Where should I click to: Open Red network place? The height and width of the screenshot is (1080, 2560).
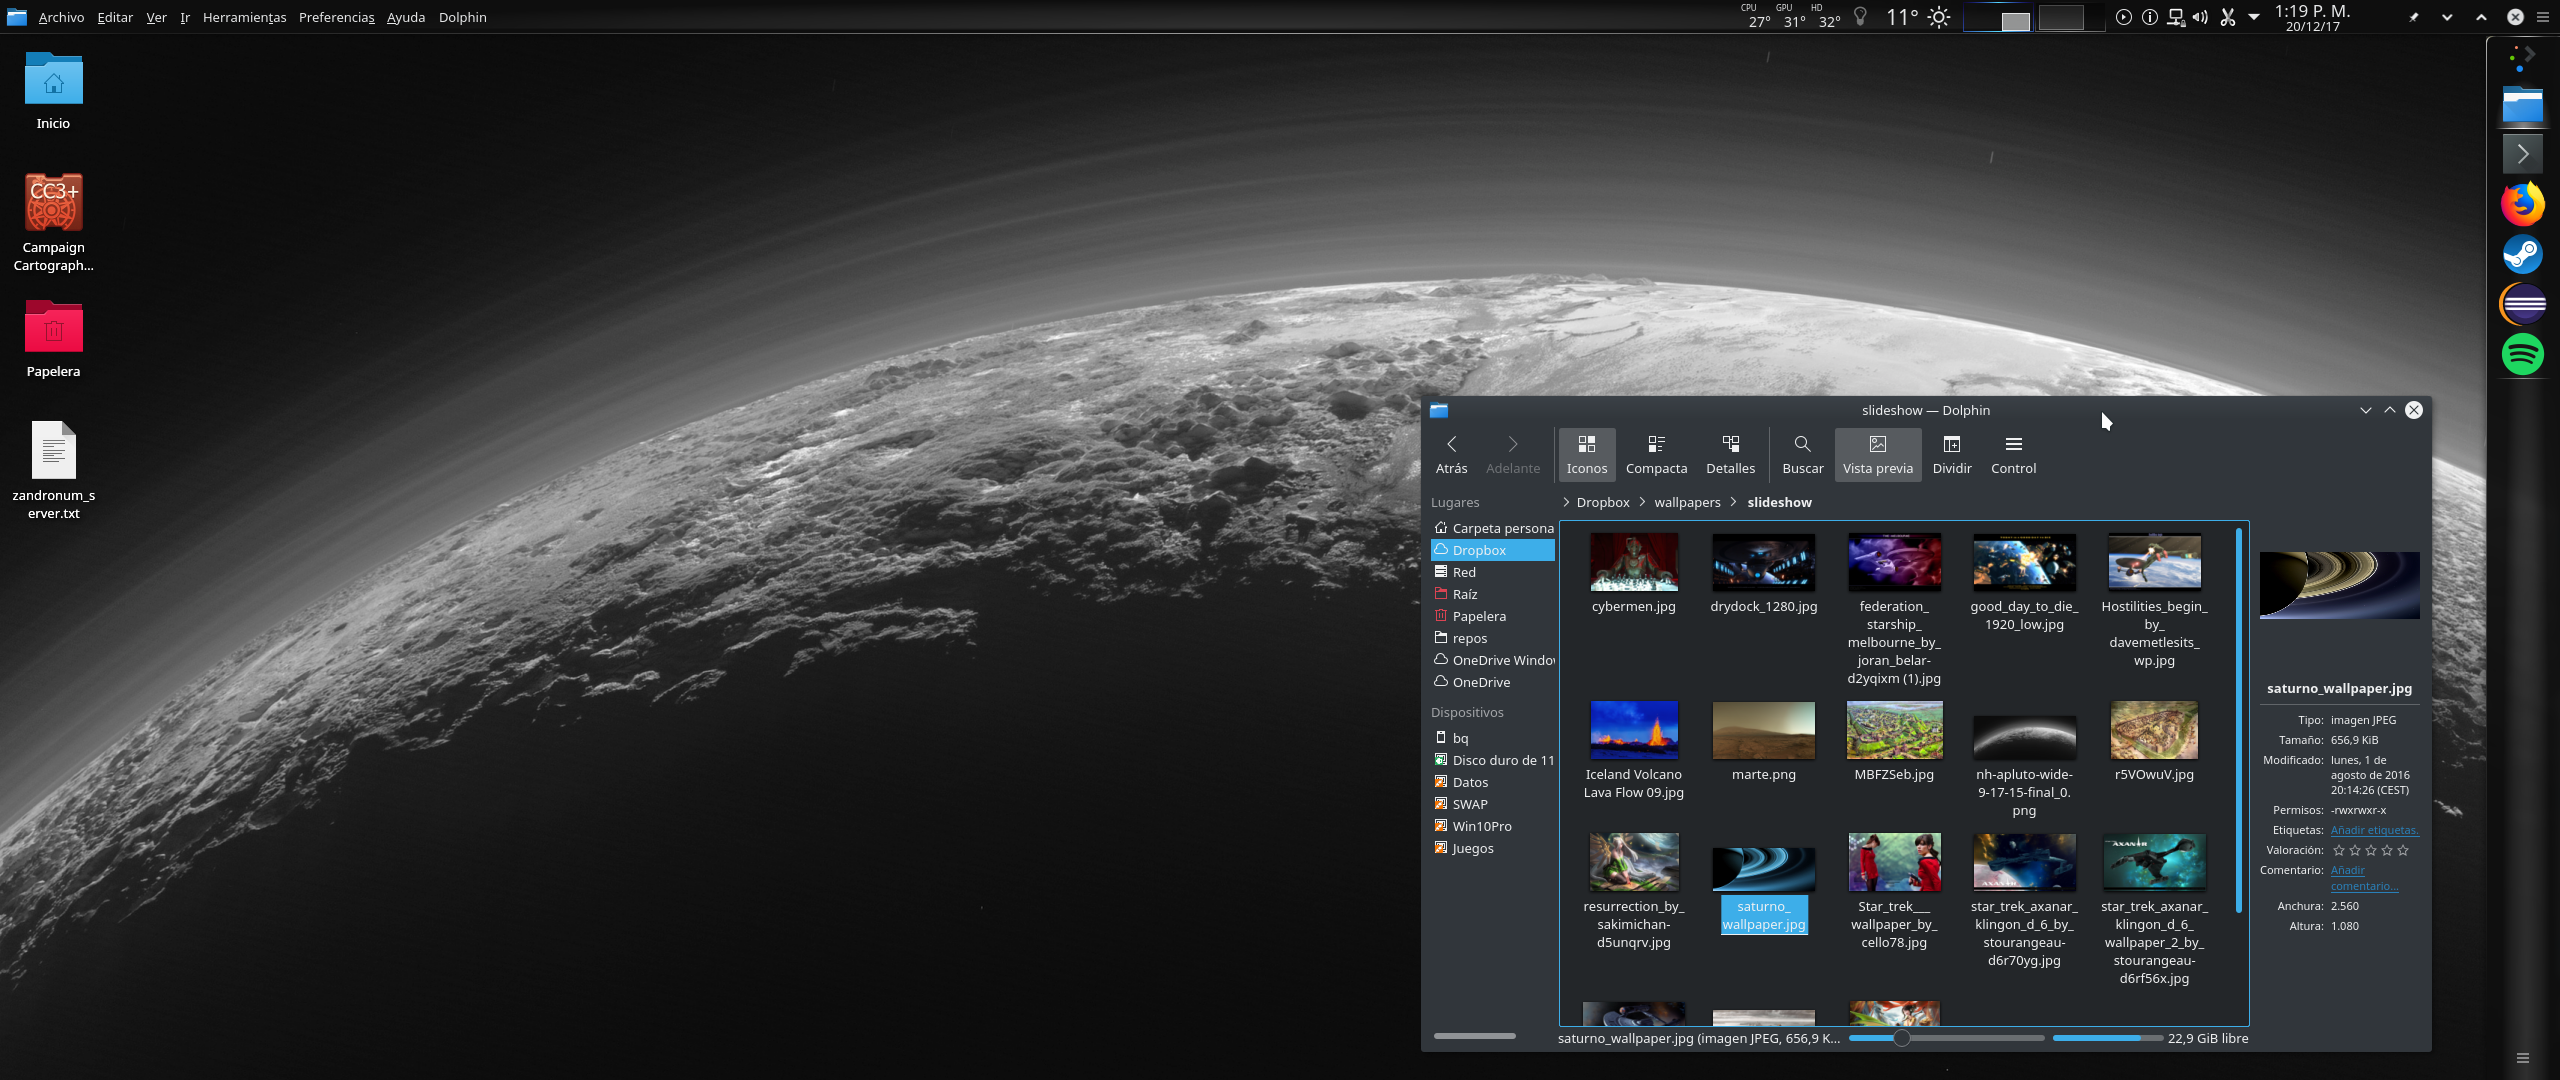pos(1493,572)
